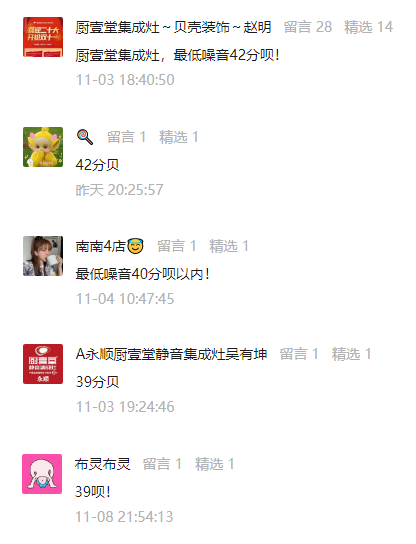The height and width of the screenshot is (544, 416).
Task: View 留言 28 count for 赵明
Action: coord(308,27)
